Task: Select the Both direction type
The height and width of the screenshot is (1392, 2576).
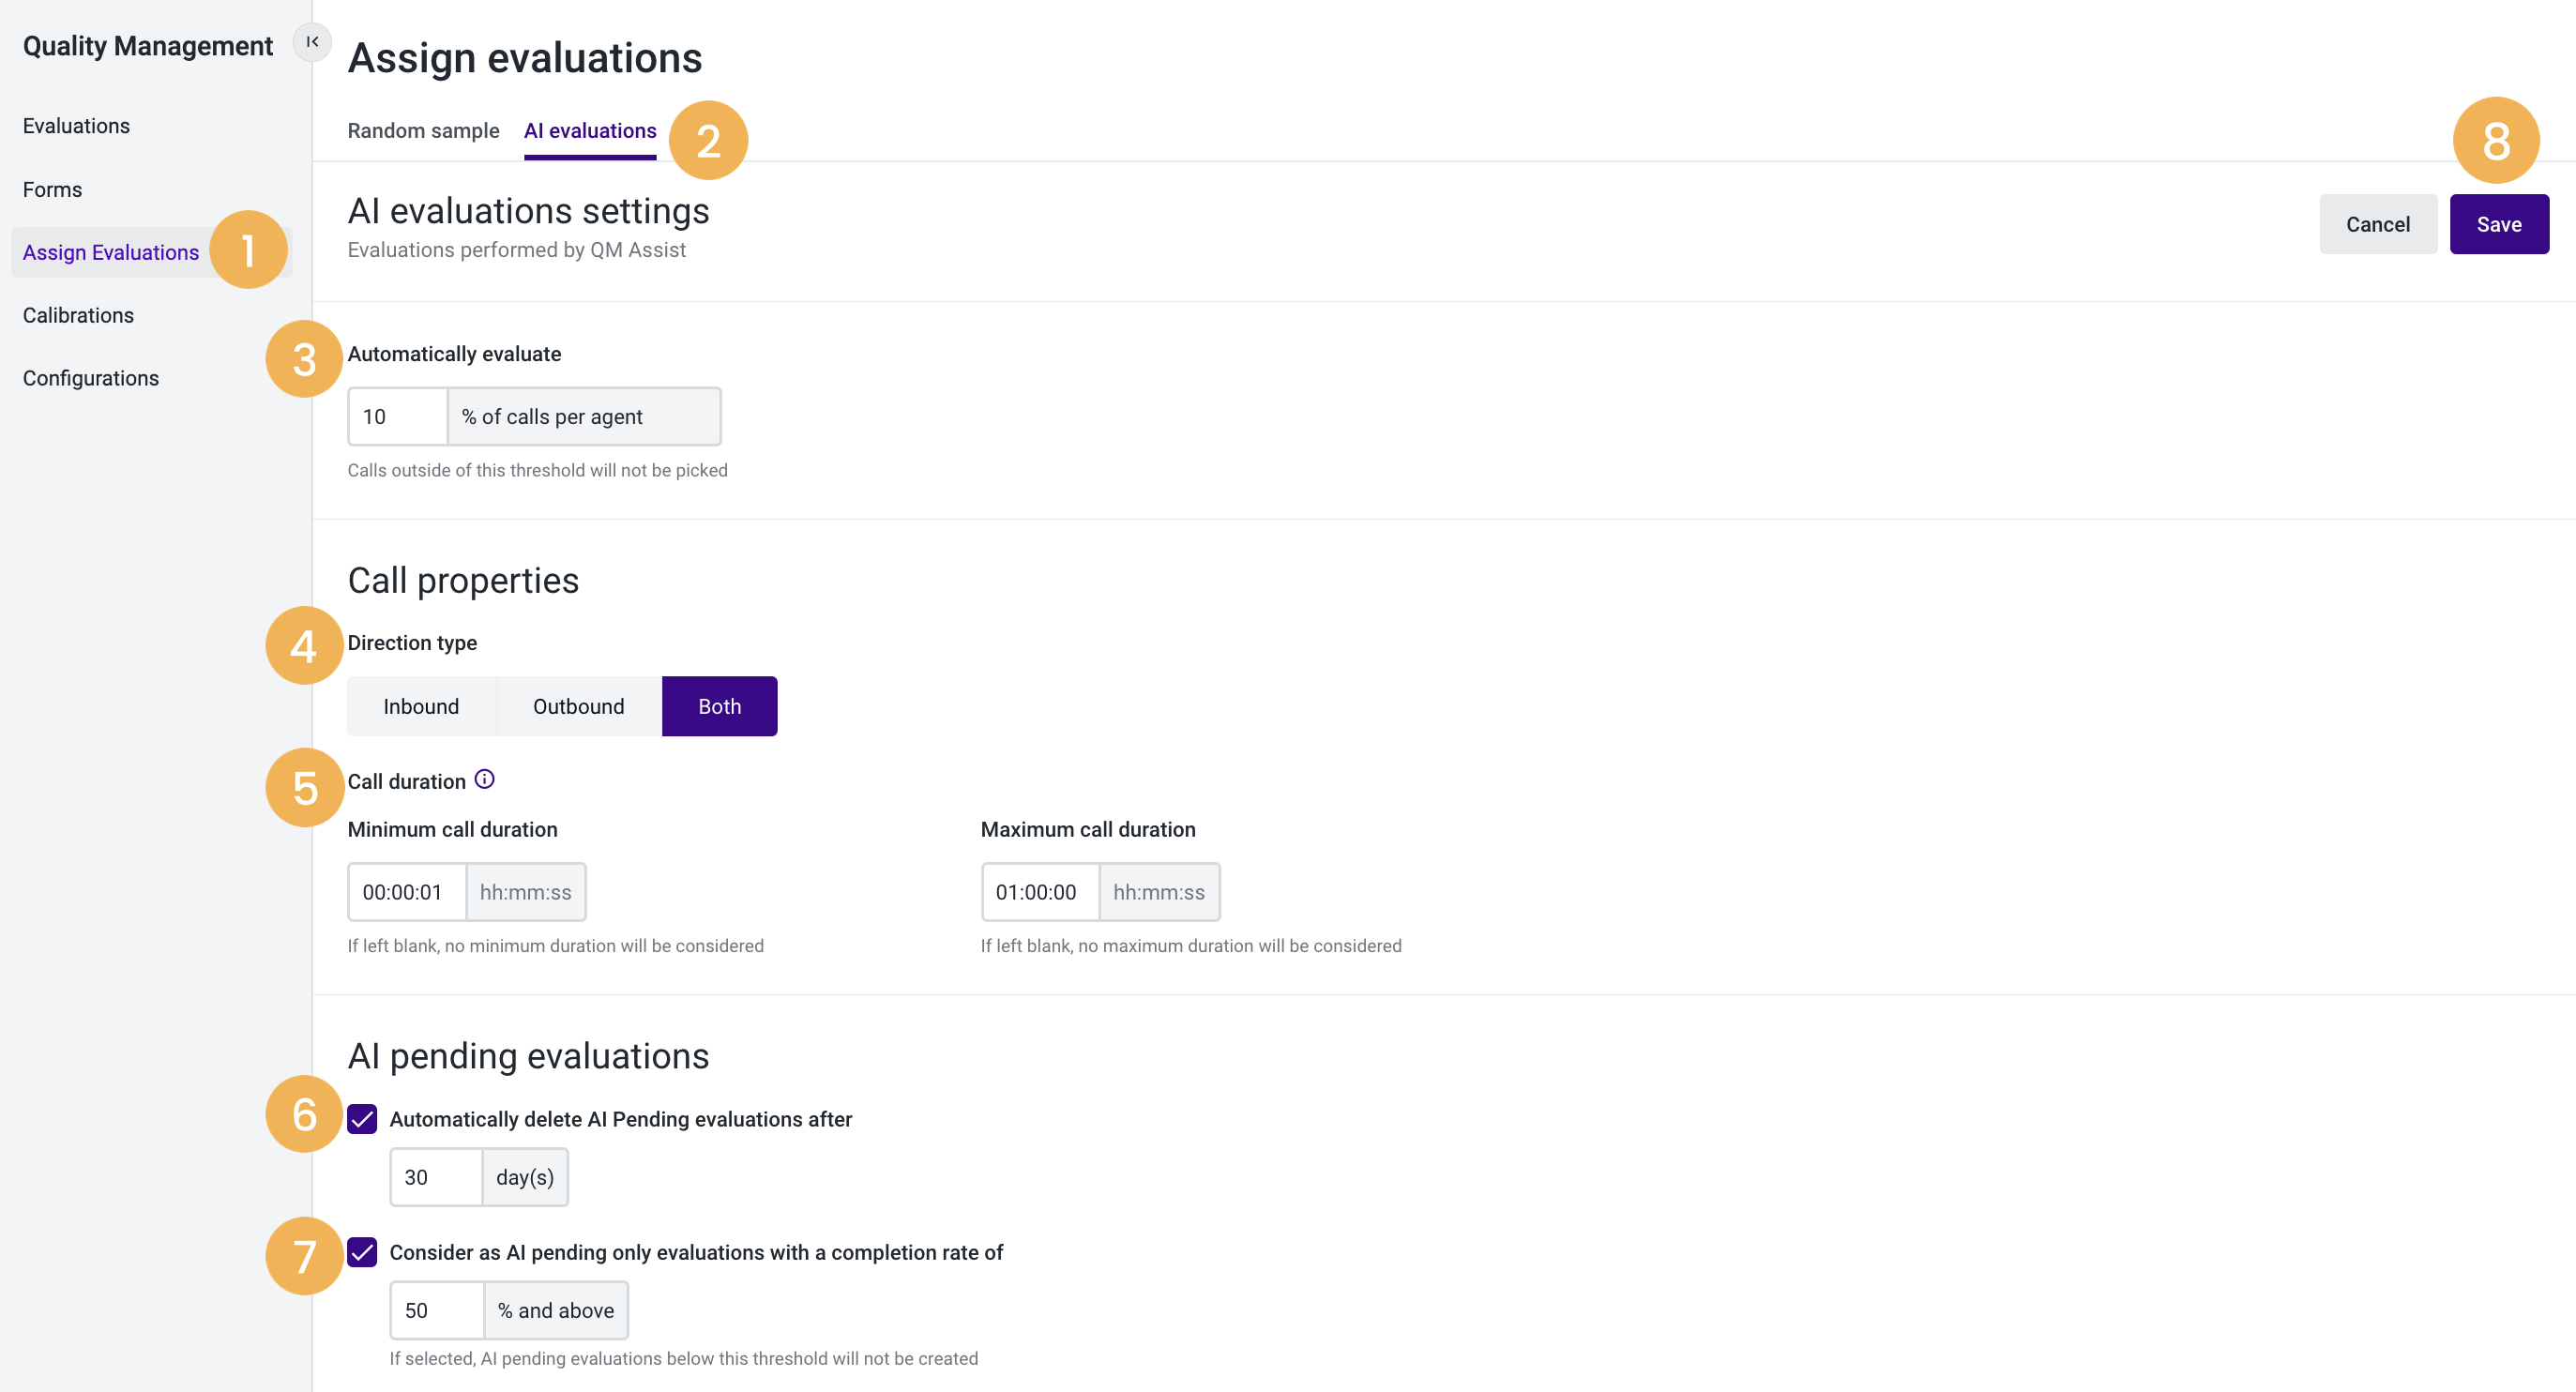Action: [719, 705]
